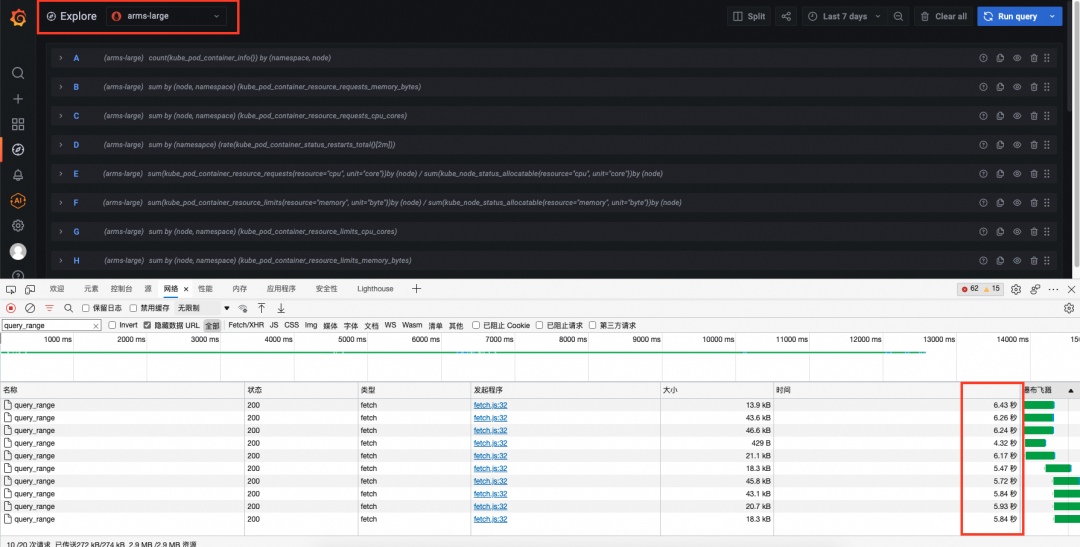The height and width of the screenshot is (547, 1080).
Task: Duplicate query C using copy icon
Action: point(1000,116)
